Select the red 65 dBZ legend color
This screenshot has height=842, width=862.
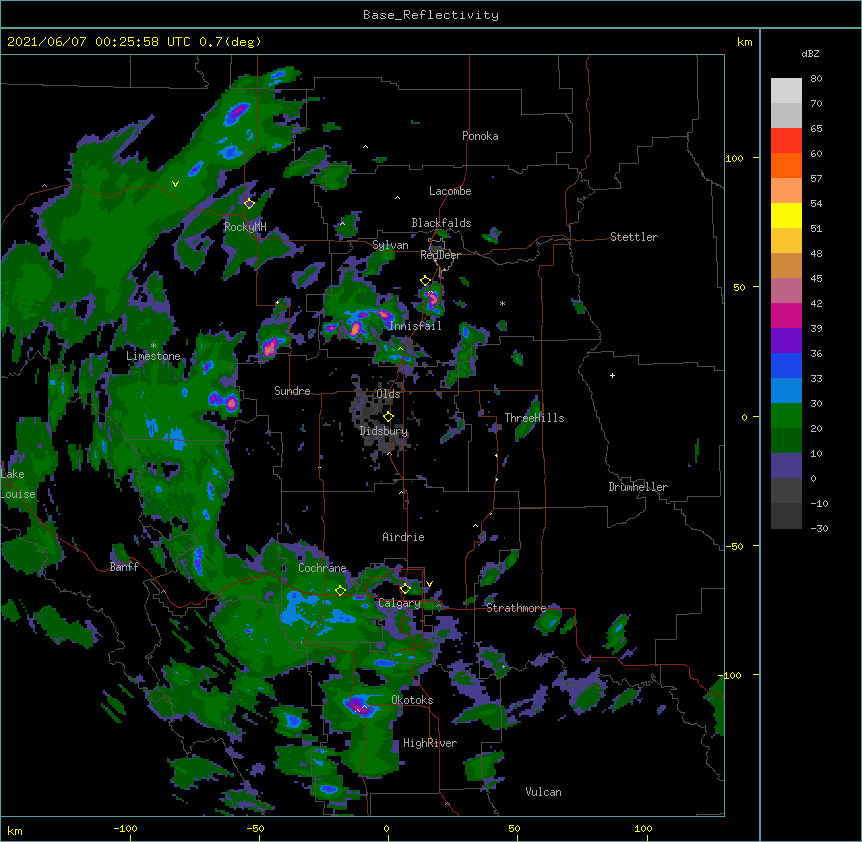click(x=786, y=141)
